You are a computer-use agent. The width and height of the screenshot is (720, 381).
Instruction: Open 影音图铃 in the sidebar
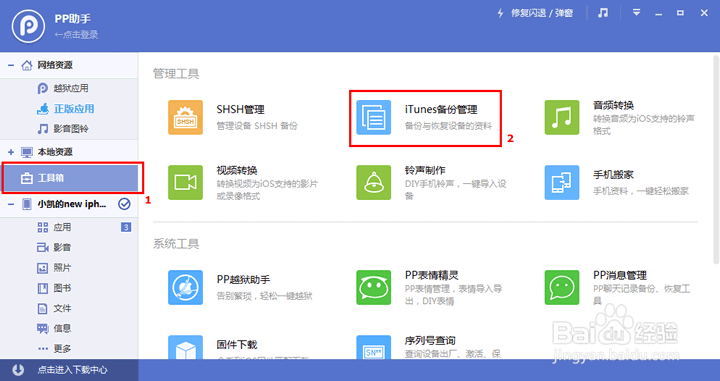coord(71,129)
